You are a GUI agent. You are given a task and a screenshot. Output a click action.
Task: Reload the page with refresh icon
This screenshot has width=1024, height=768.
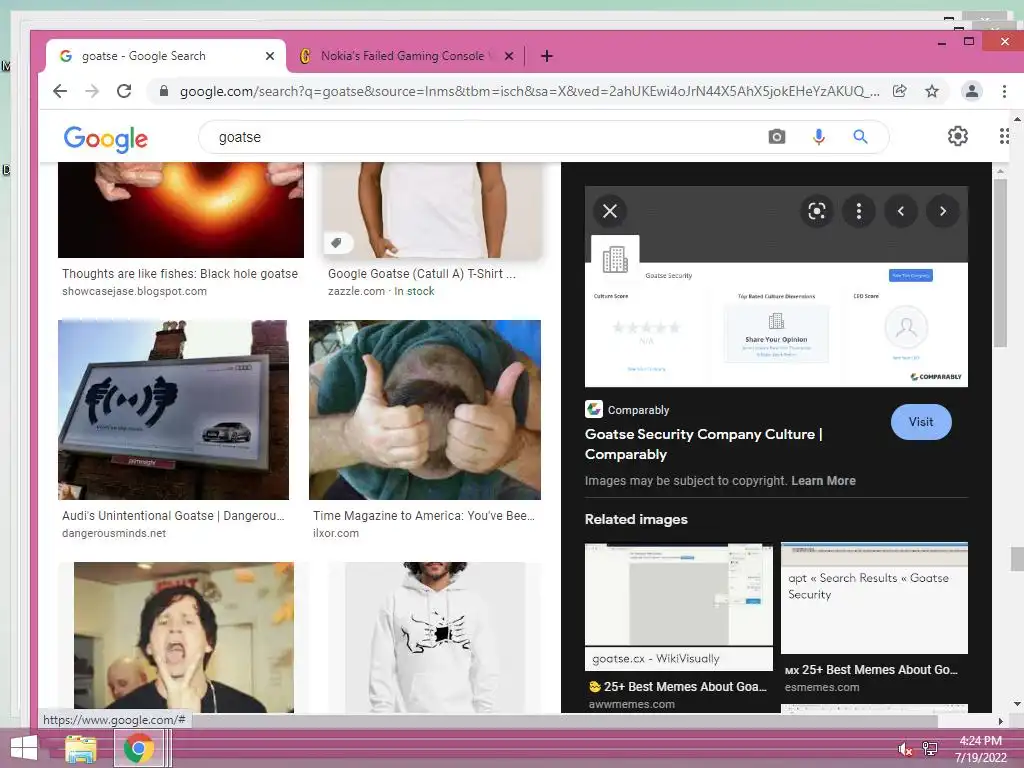click(x=124, y=91)
